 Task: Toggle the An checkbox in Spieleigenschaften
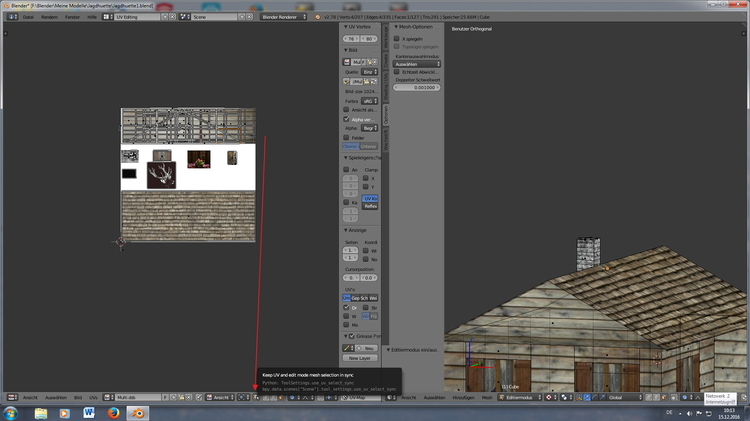coord(346,169)
